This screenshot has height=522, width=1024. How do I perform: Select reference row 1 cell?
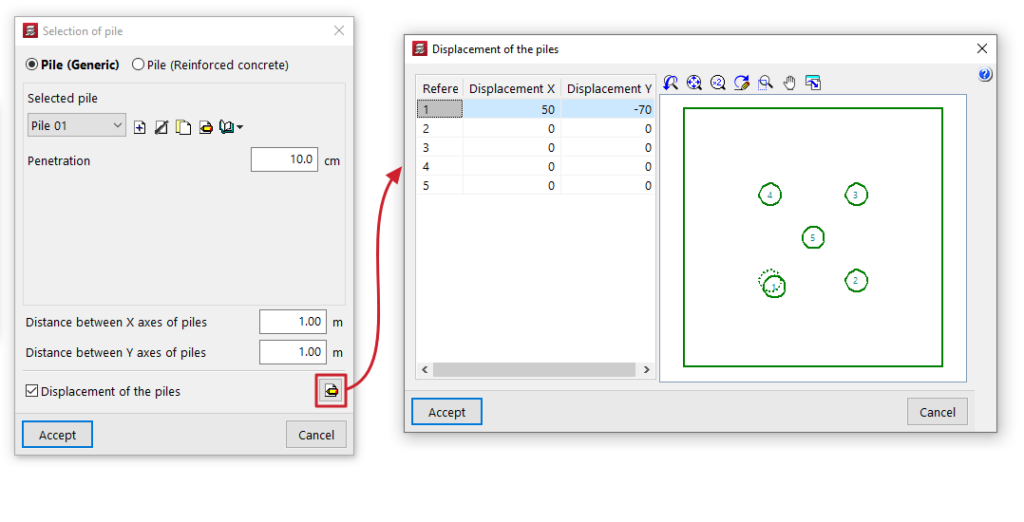point(440,109)
